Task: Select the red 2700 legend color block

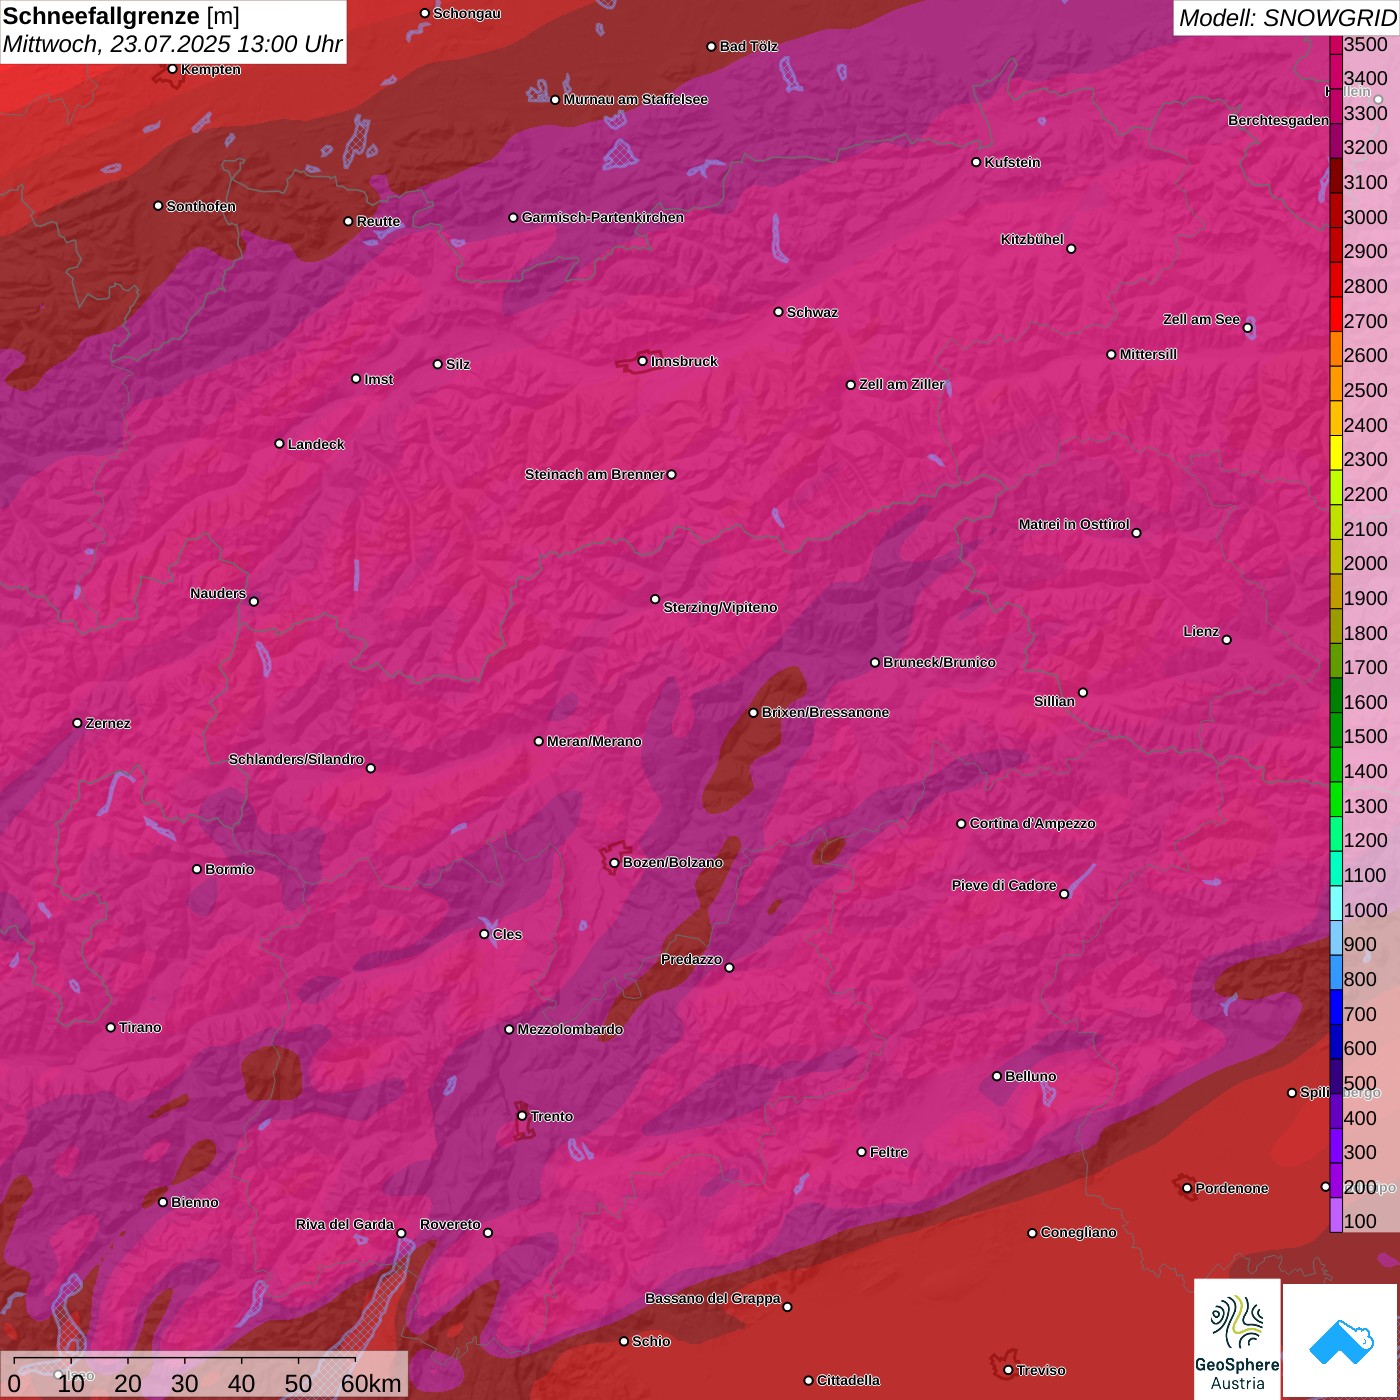Action: pyautogui.click(x=1336, y=314)
